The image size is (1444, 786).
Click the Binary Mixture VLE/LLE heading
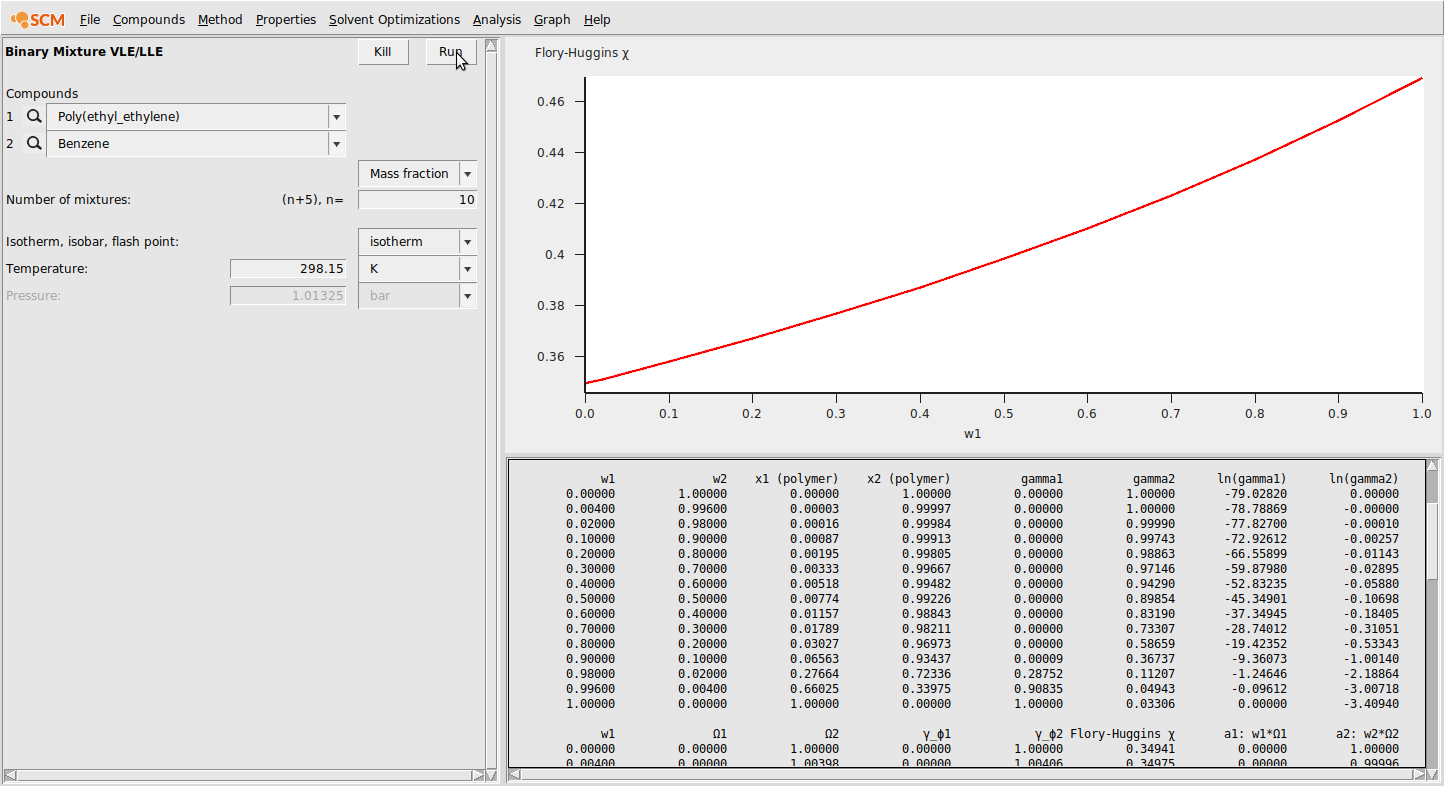(x=84, y=51)
